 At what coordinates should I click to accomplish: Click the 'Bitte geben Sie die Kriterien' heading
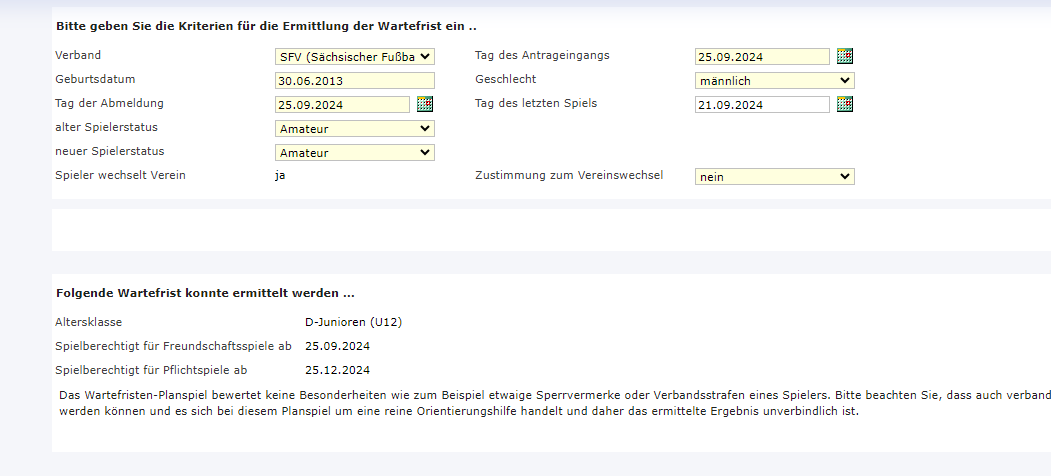pyautogui.click(x=265, y=24)
